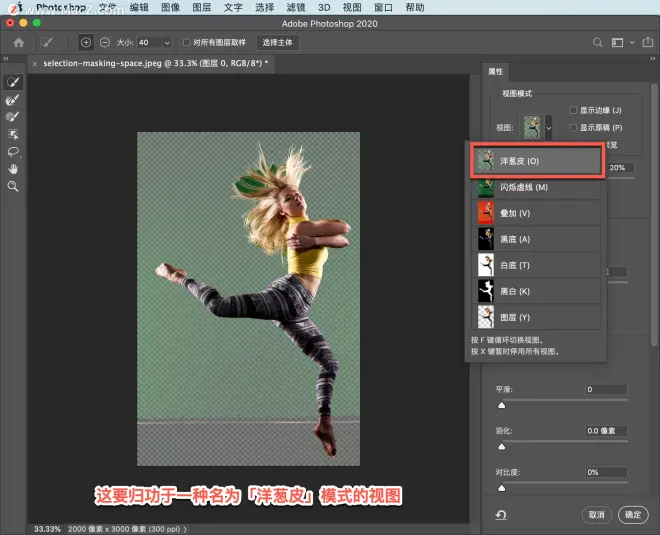Viewport: 660px width, 535px height.
Task: Select the Refine Edge Brush tool
Action: (x=13, y=100)
